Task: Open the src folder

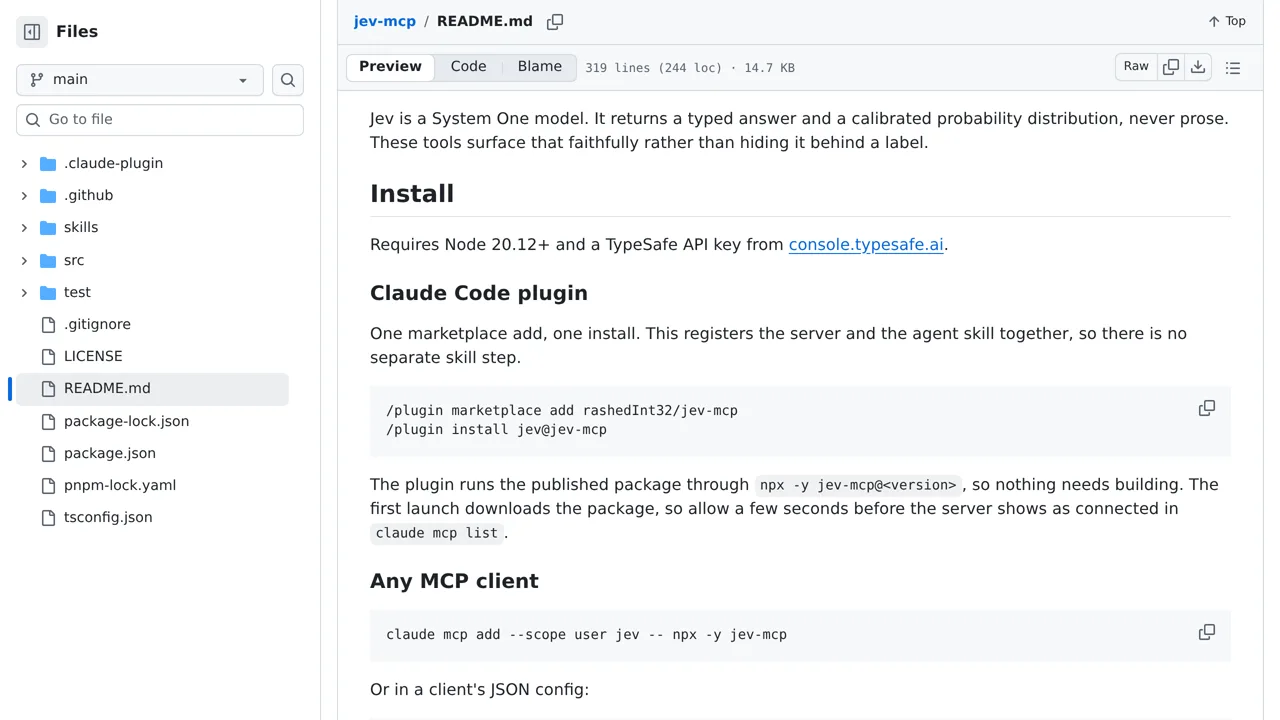Action: 74,261
